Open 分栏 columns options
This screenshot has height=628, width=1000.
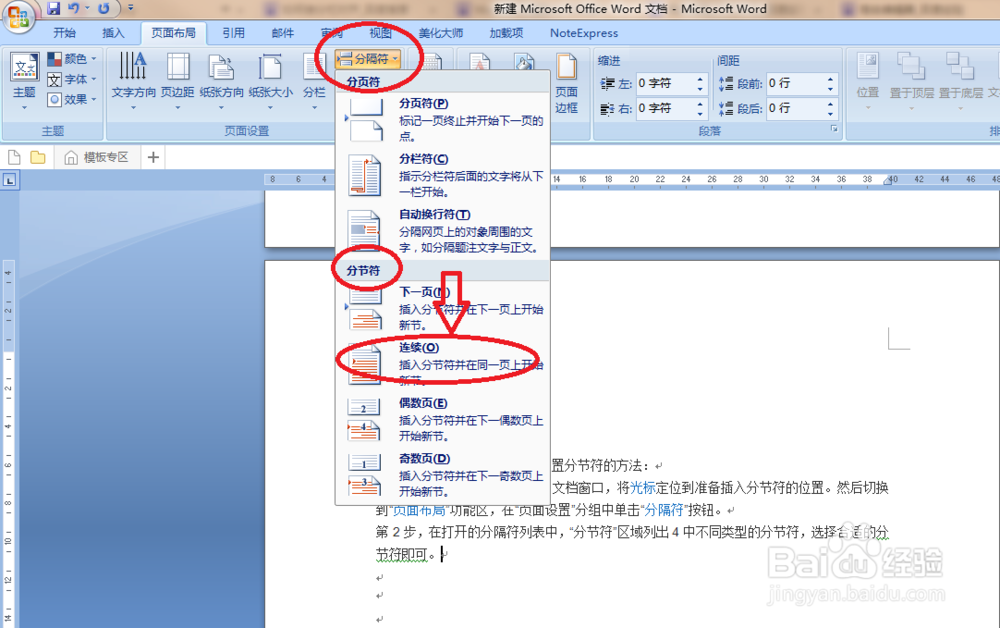(314, 82)
